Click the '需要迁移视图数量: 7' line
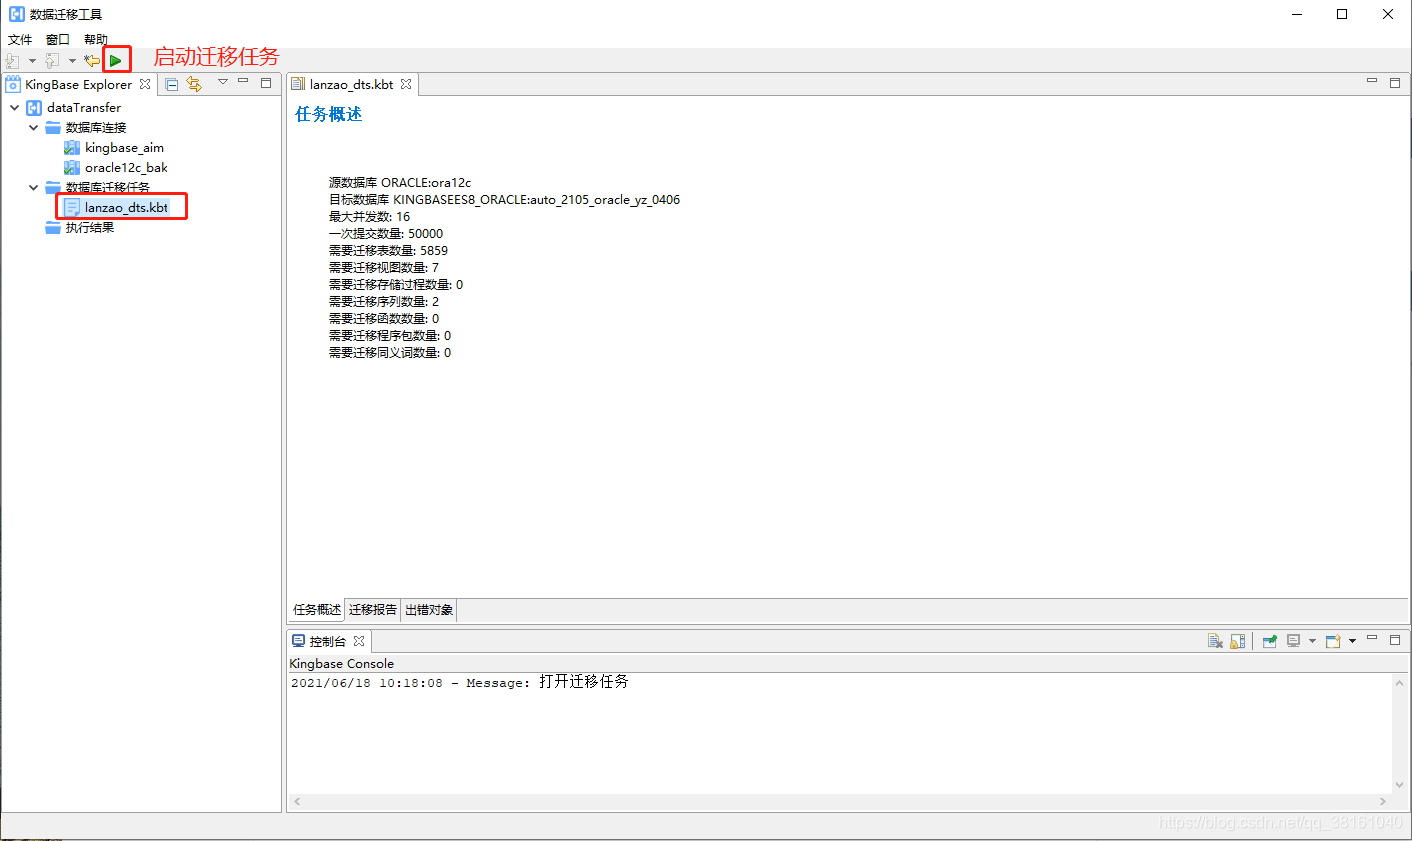 [x=384, y=268]
